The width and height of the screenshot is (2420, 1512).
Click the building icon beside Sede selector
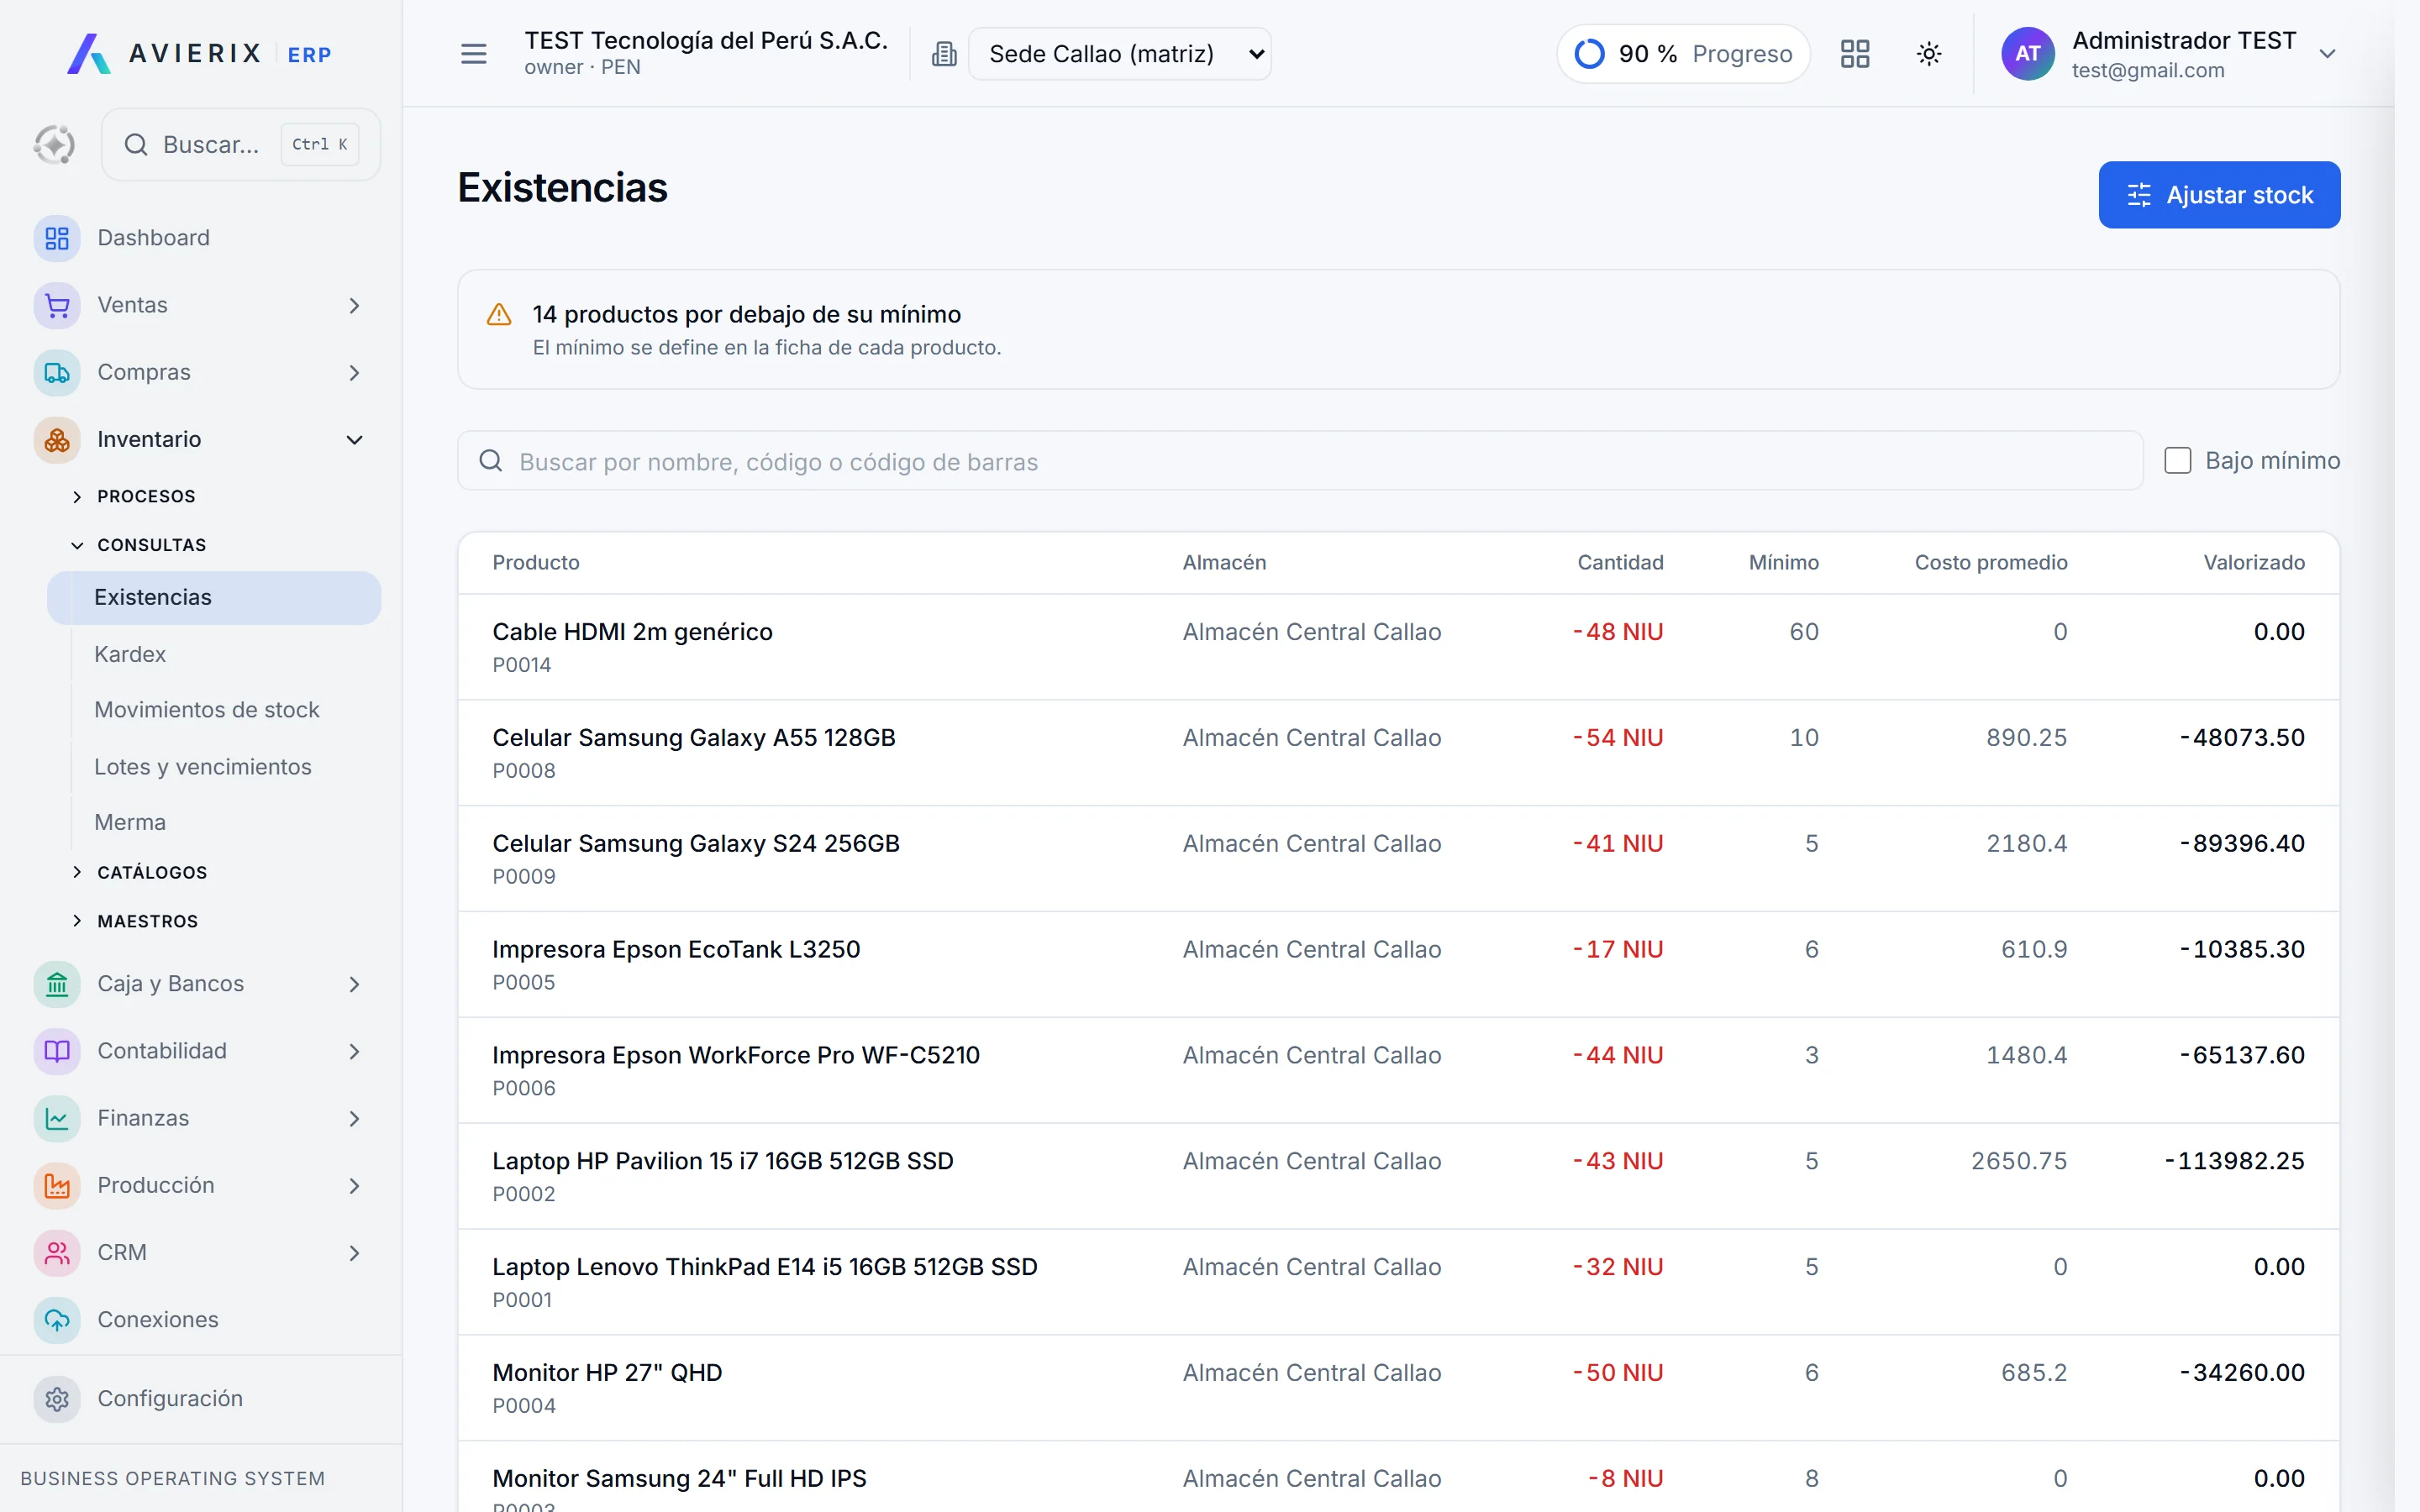(944, 54)
